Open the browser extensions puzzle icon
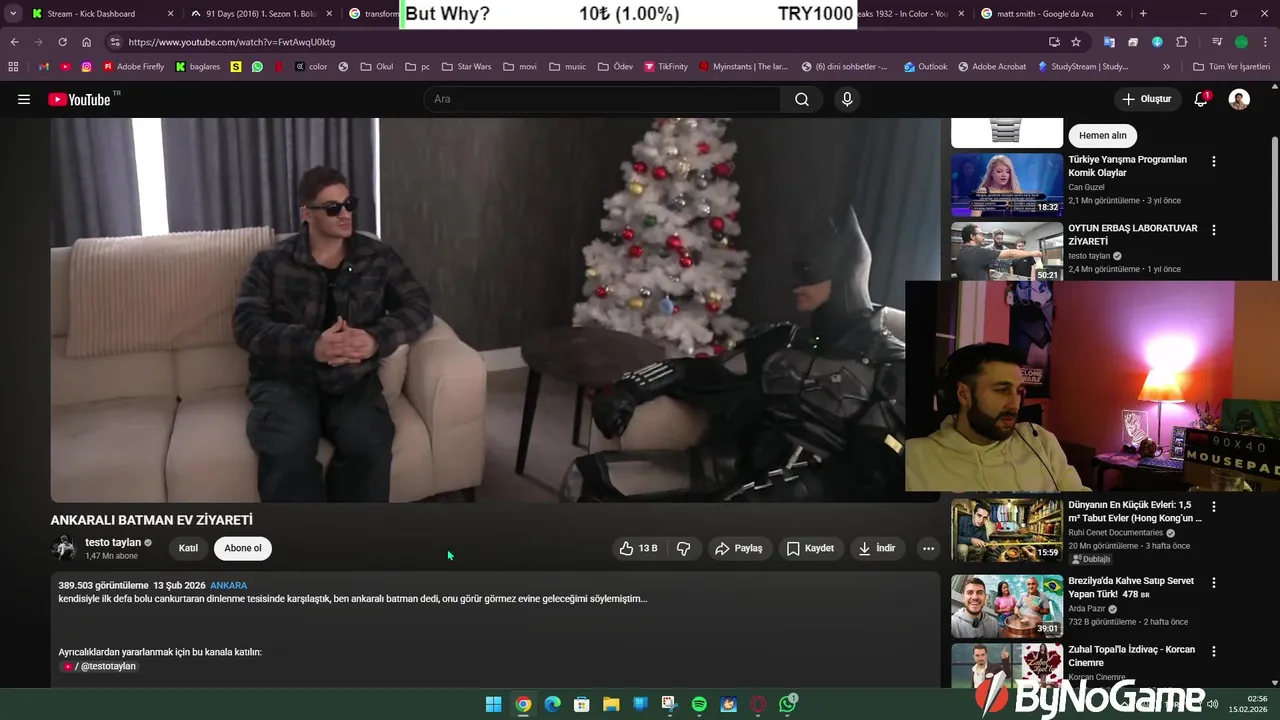Screen dimensions: 1280x720 coord(1182,42)
